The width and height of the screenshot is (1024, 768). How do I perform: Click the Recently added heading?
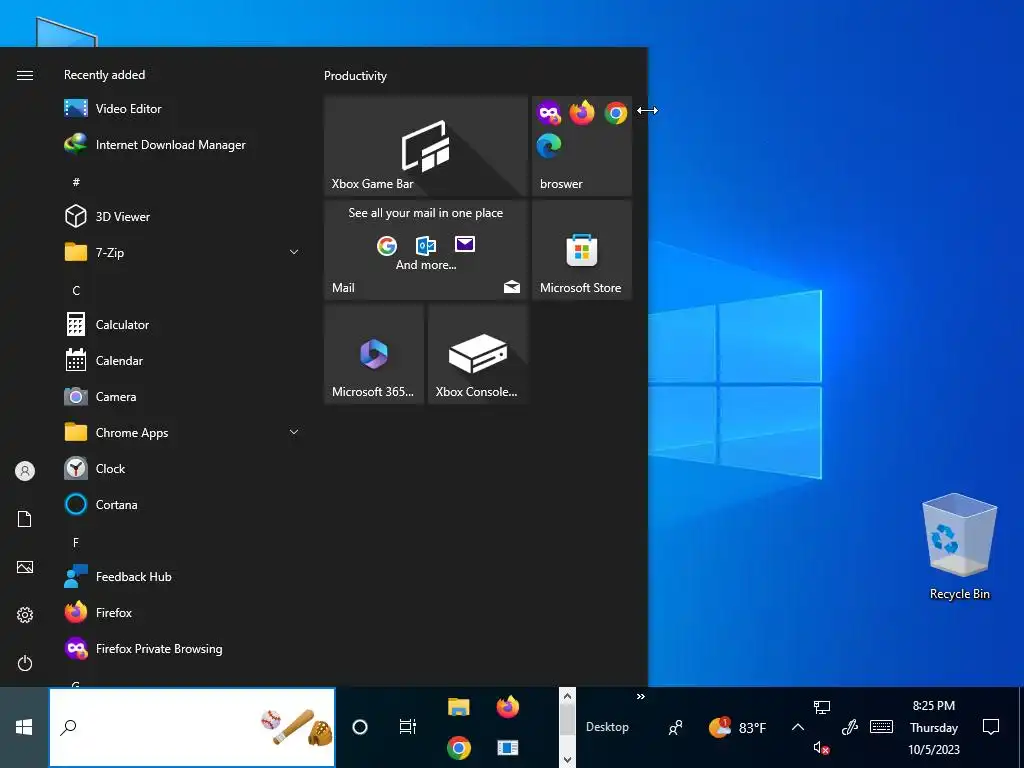(x=104, y=75)
